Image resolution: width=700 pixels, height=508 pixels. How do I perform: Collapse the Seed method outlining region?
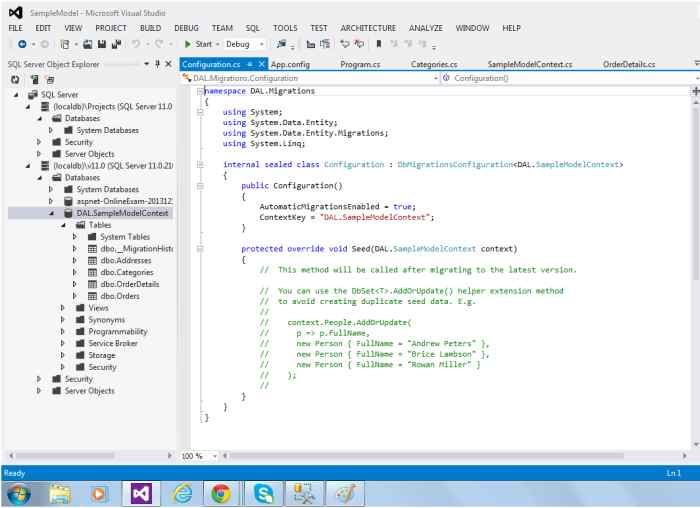coord(199,248)
